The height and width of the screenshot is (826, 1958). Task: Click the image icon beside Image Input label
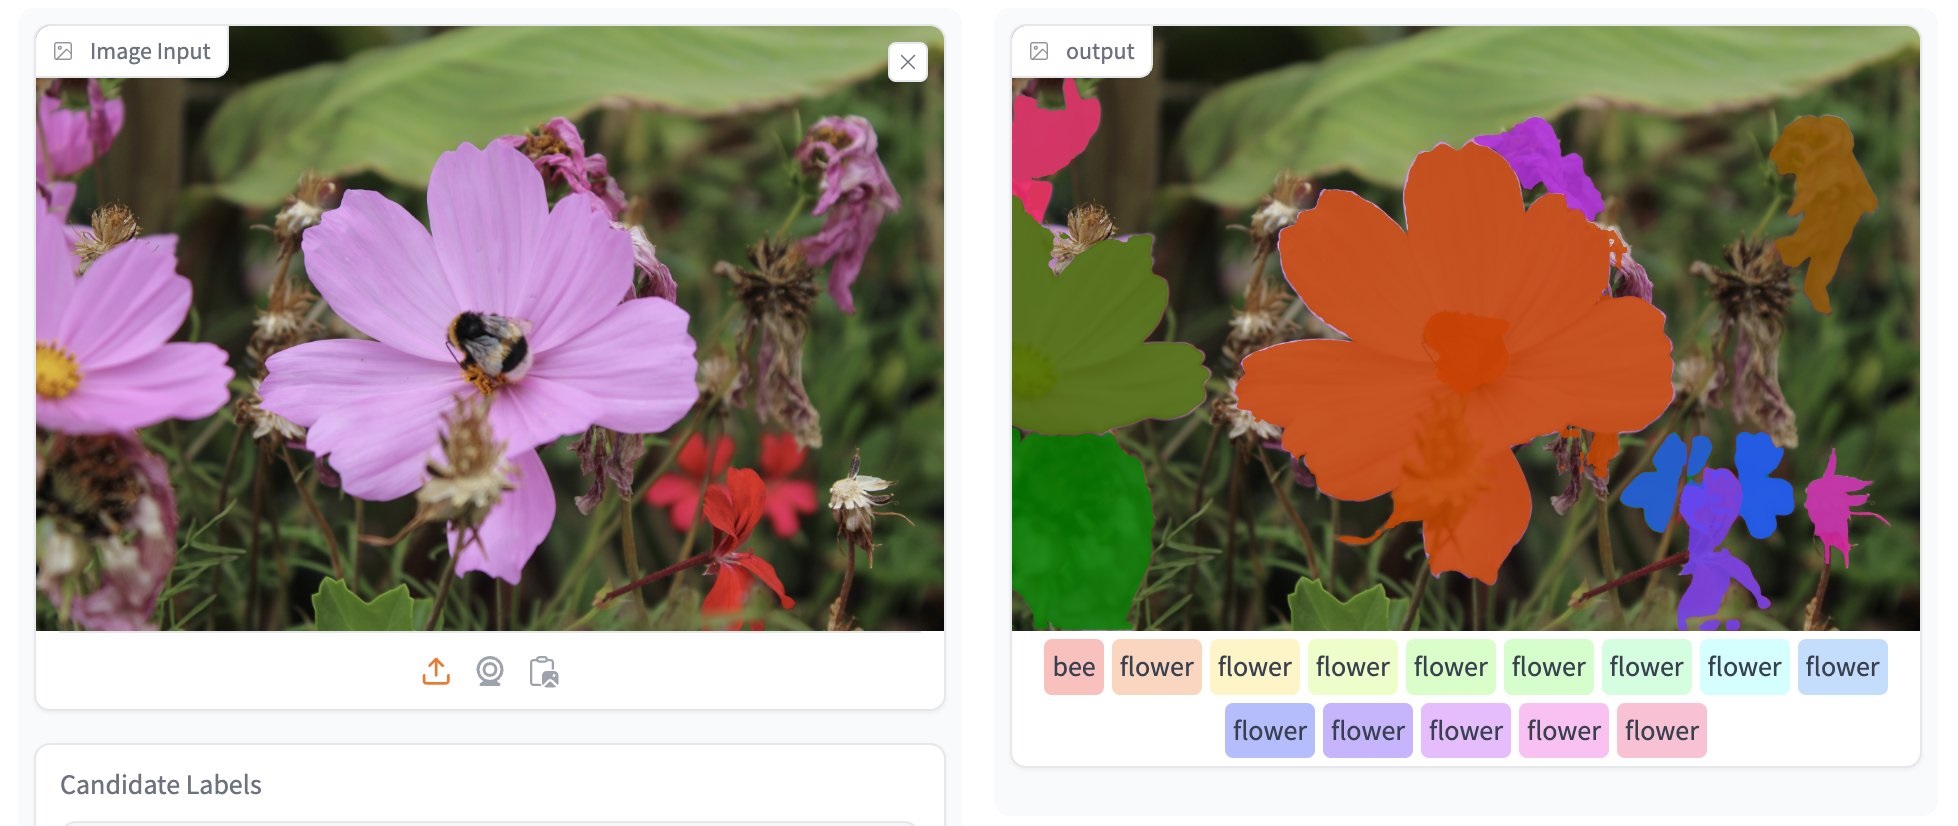click(63, 51)
